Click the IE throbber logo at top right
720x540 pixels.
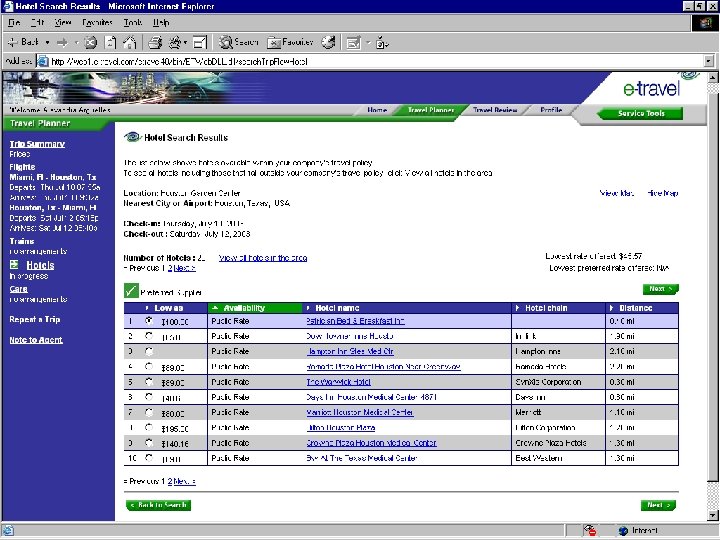[704, 23]
